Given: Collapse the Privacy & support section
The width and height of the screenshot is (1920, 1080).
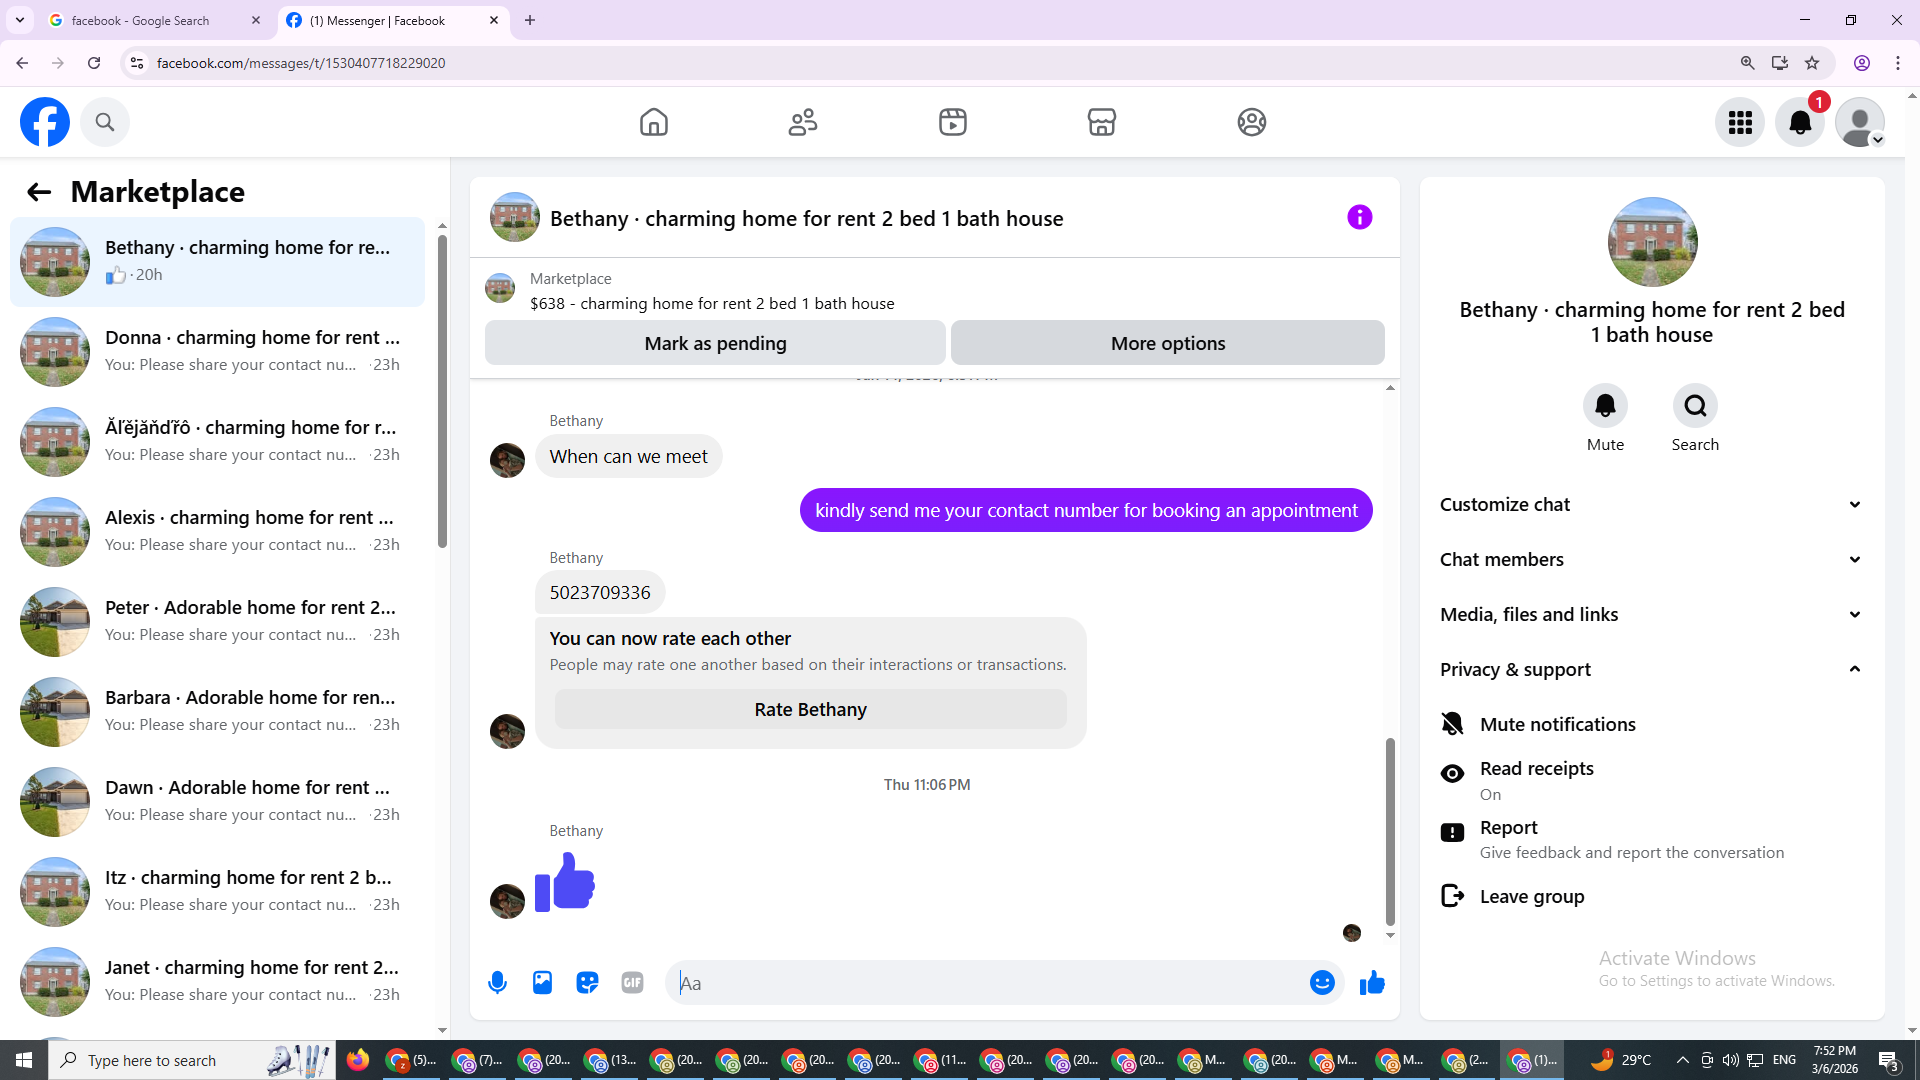Looking at the screenshot, I should pyautogui.click(x=1651, y=670).
